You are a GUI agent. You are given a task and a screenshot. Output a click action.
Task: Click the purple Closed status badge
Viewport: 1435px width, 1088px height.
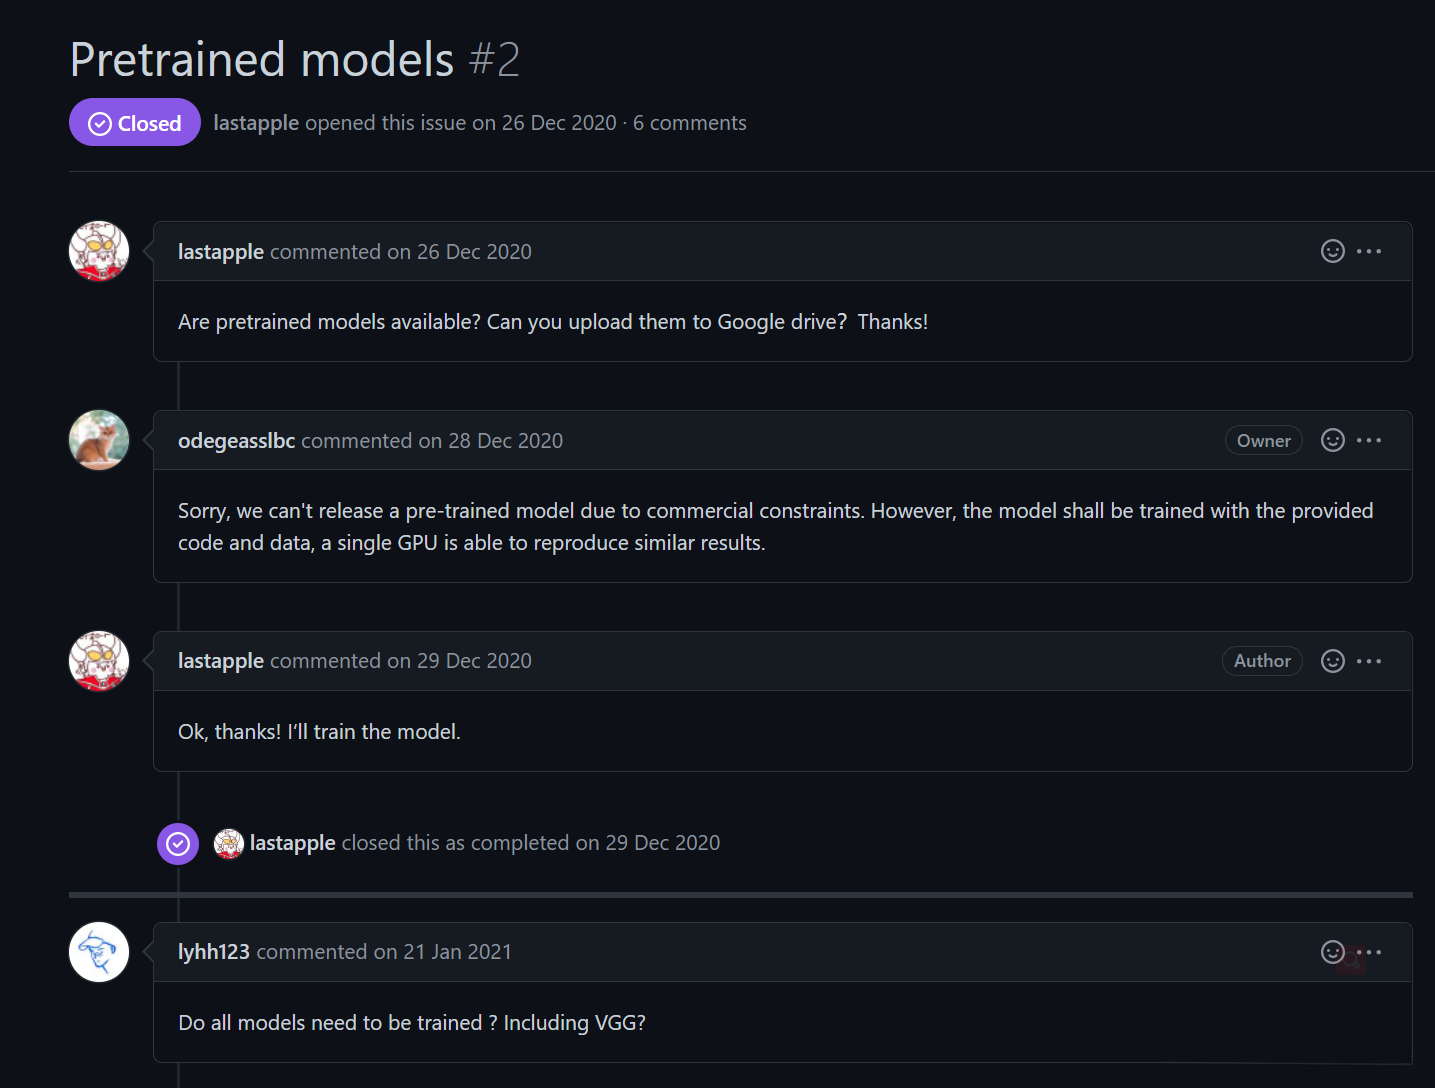(x=135, y=123)
